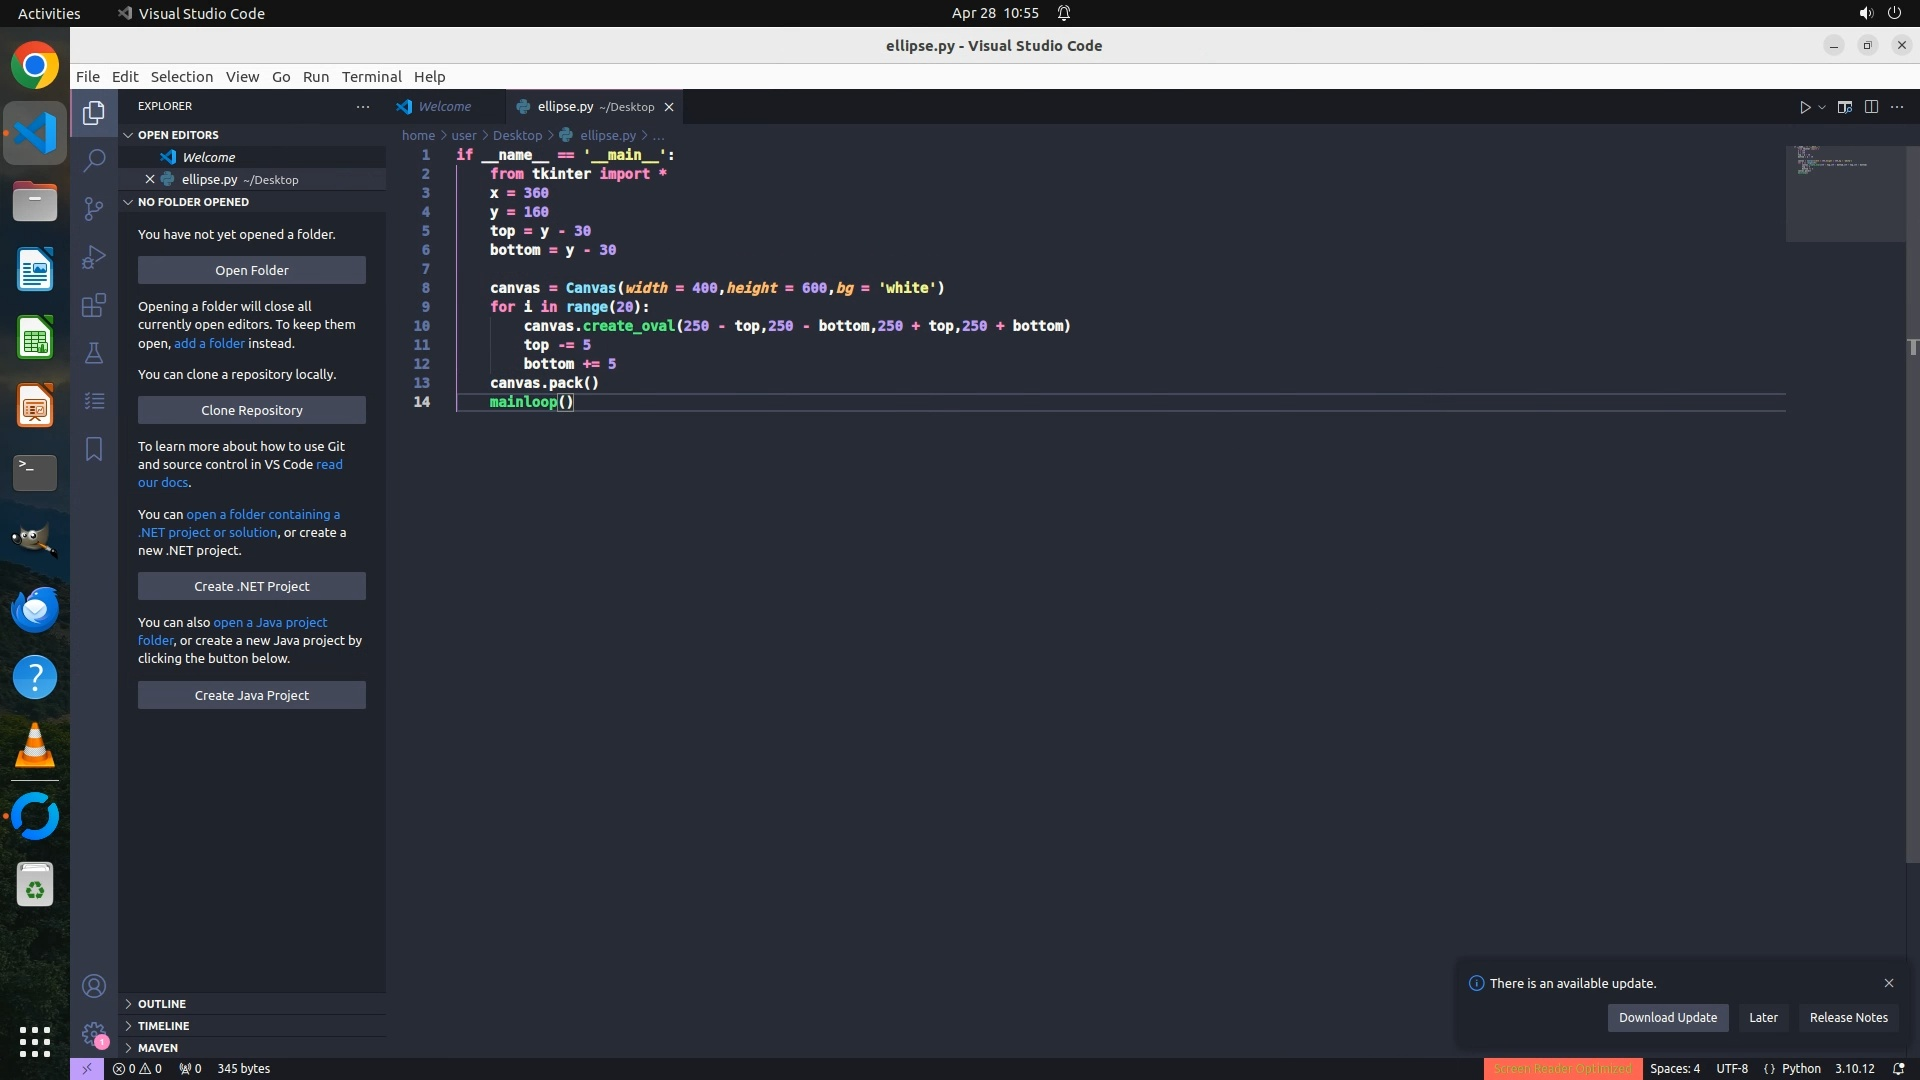Toggle the notifications bell in status bar
The height and width of the screenshot is (1080, 1920).
pos(1898,1068)
